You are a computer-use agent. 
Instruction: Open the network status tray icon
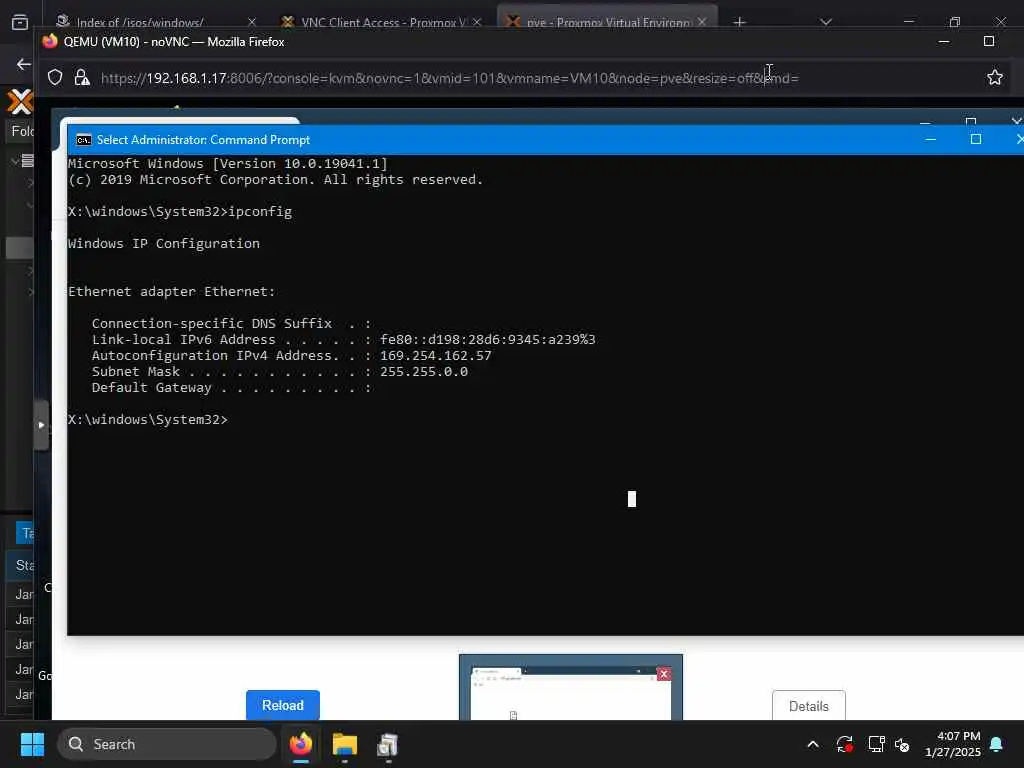tap(876, 744)
